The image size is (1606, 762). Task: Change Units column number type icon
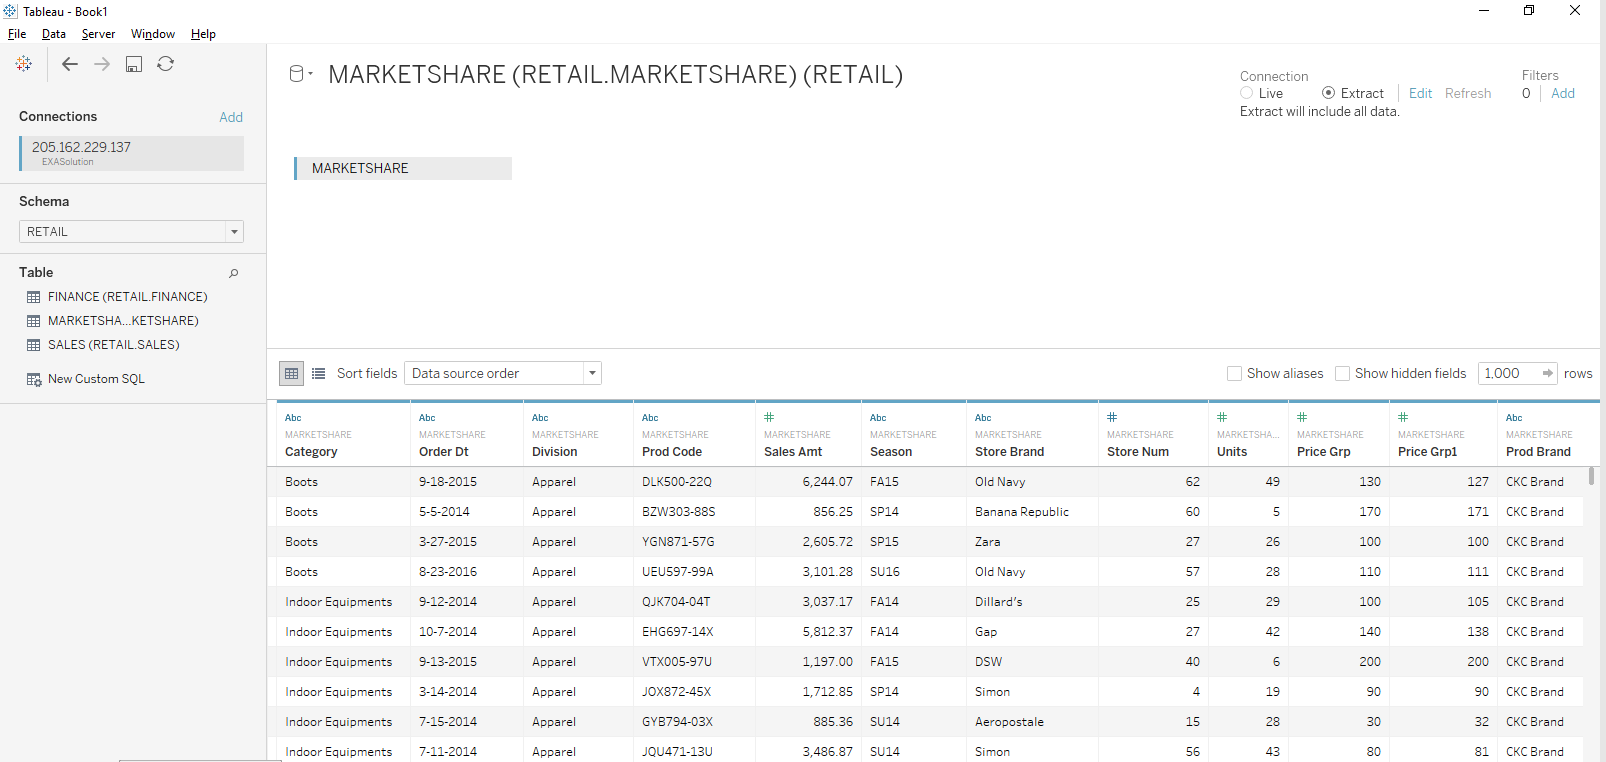[x=1222, y=417]
